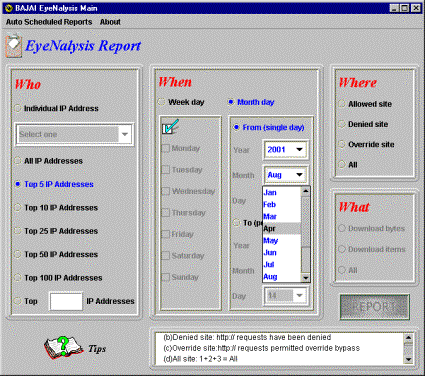This screenshot has height=376, width=425.
Task: Pick Jun from month list
Action: (282, 252)
